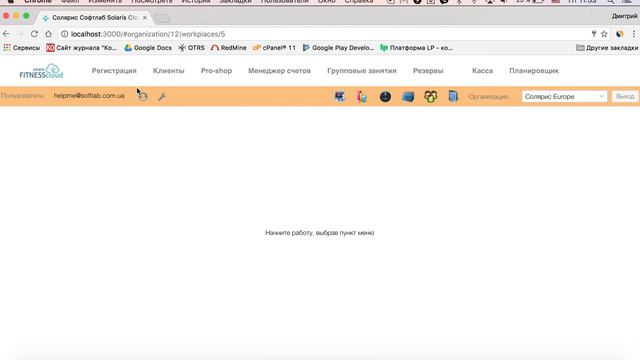Open the Сервисы apps shortcut
640x360 pixels.
point(22,48)
